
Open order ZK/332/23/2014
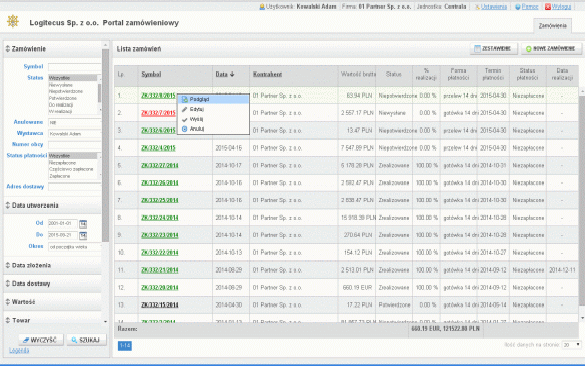coord(160,235)
